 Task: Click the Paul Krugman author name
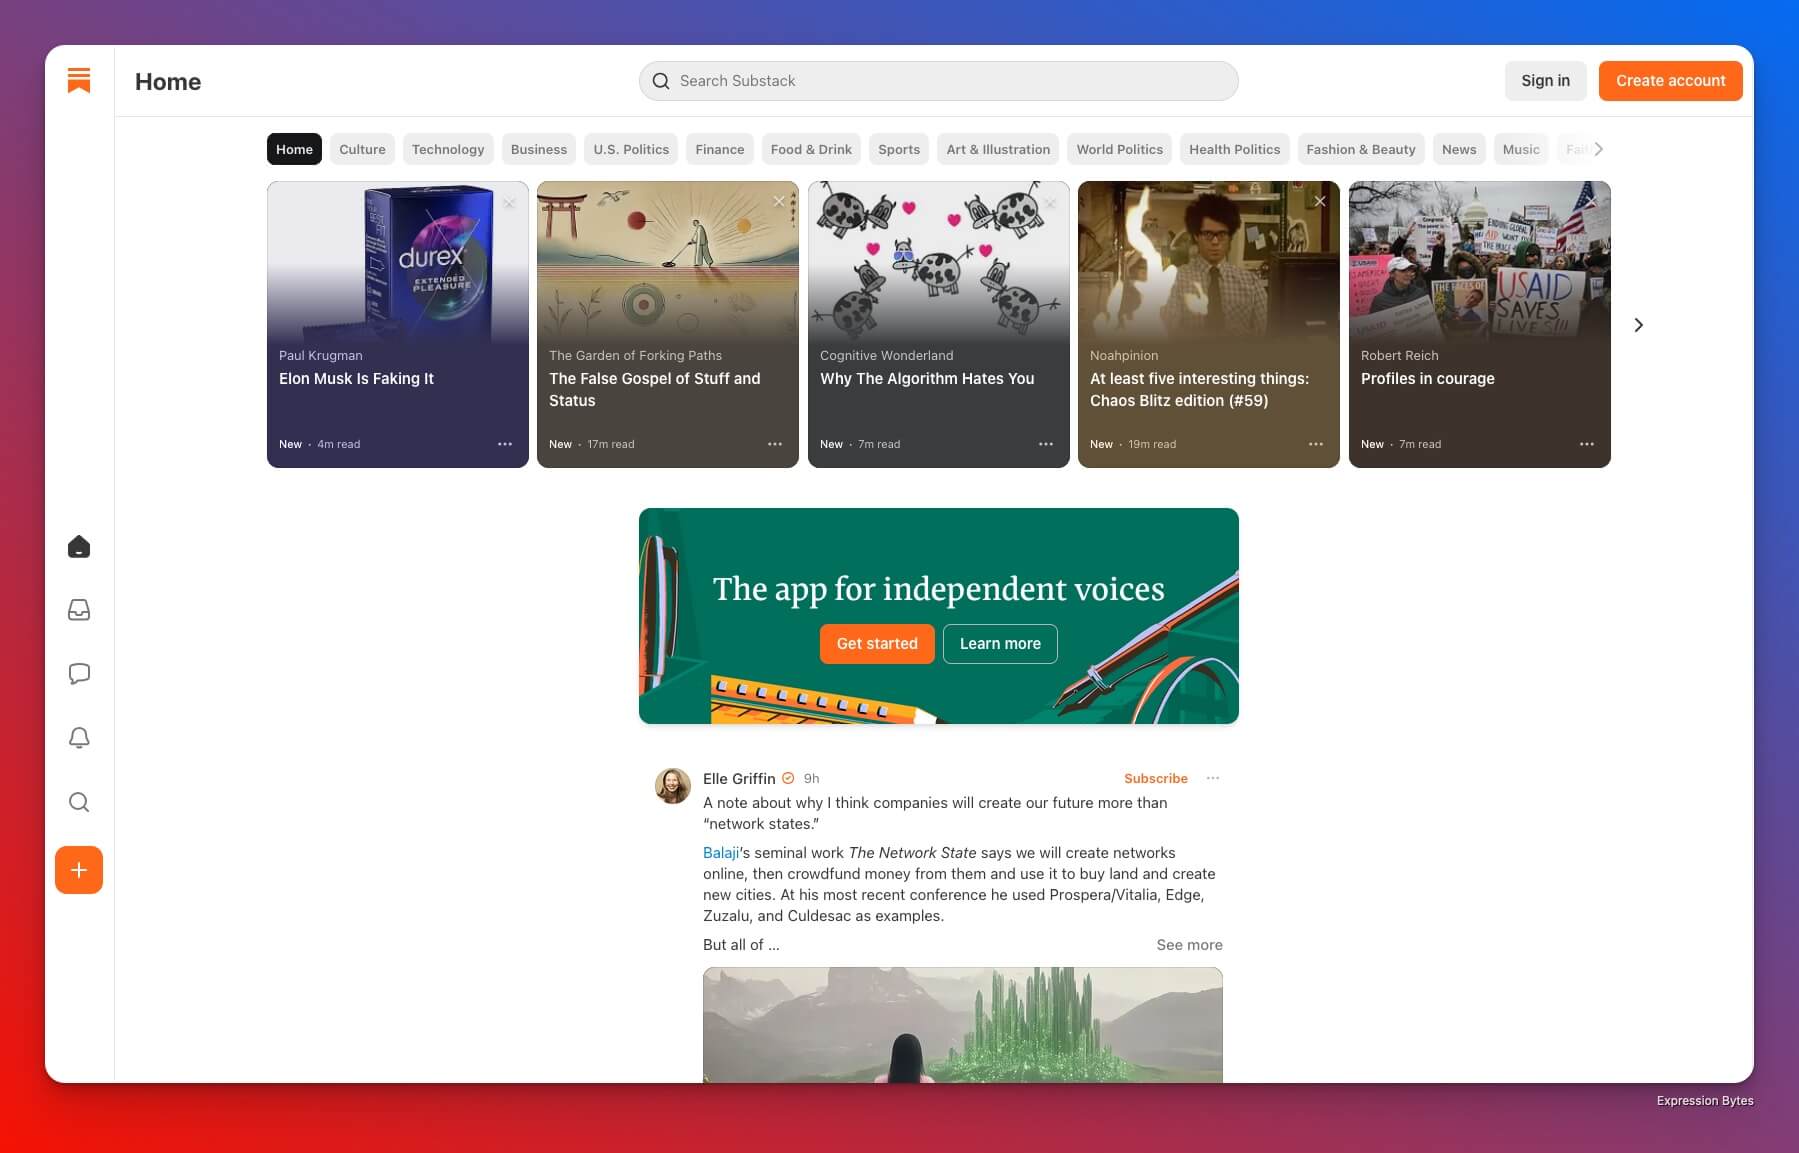(x=321, y=356)
